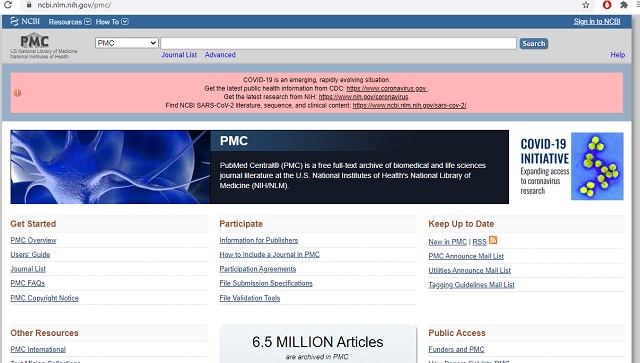640x363 pixels.
Task: Expand the How To dropdown menu
Action: tap(112, 22)
